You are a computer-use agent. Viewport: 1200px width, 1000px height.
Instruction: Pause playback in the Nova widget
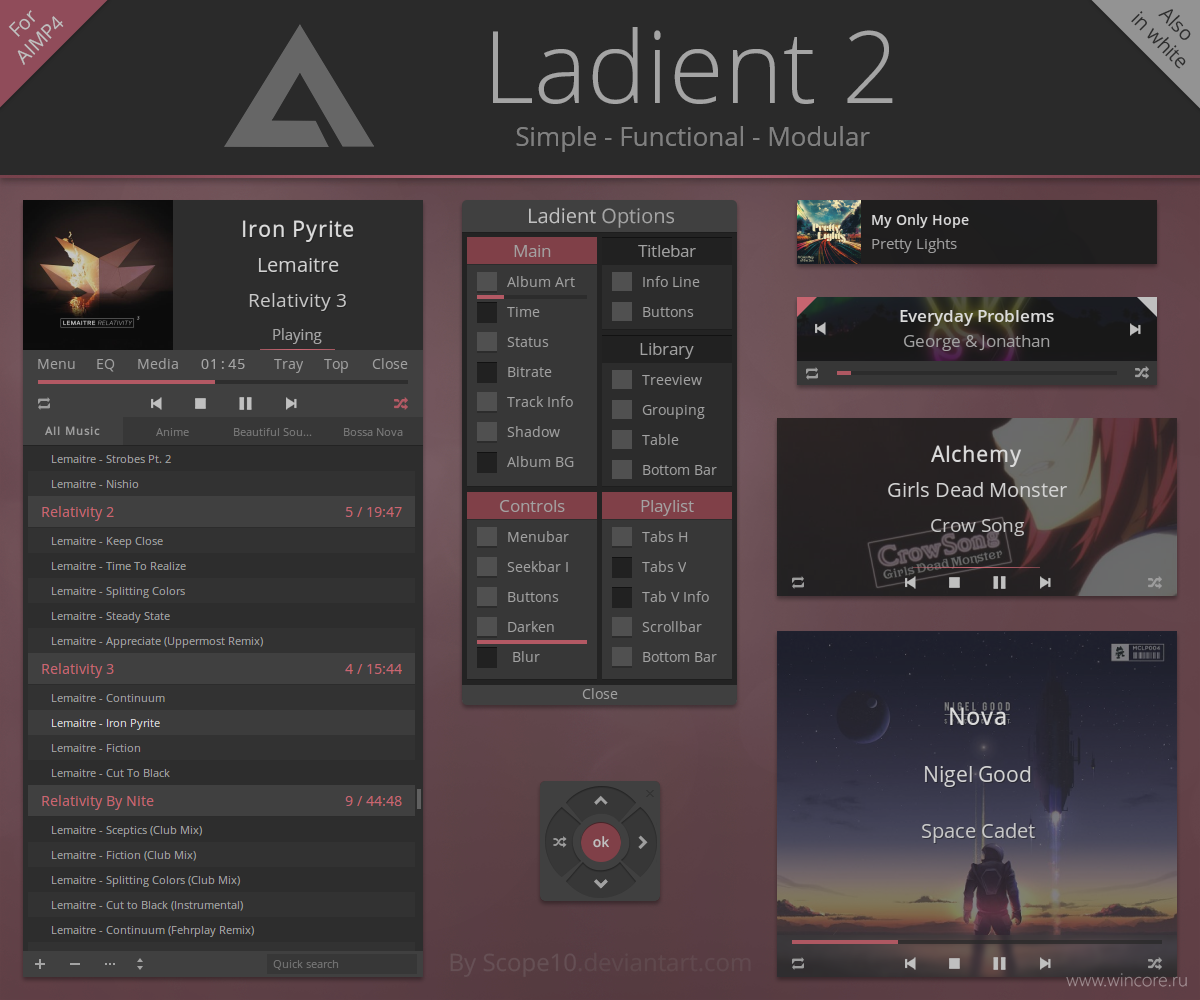click(x=999, y=964)
